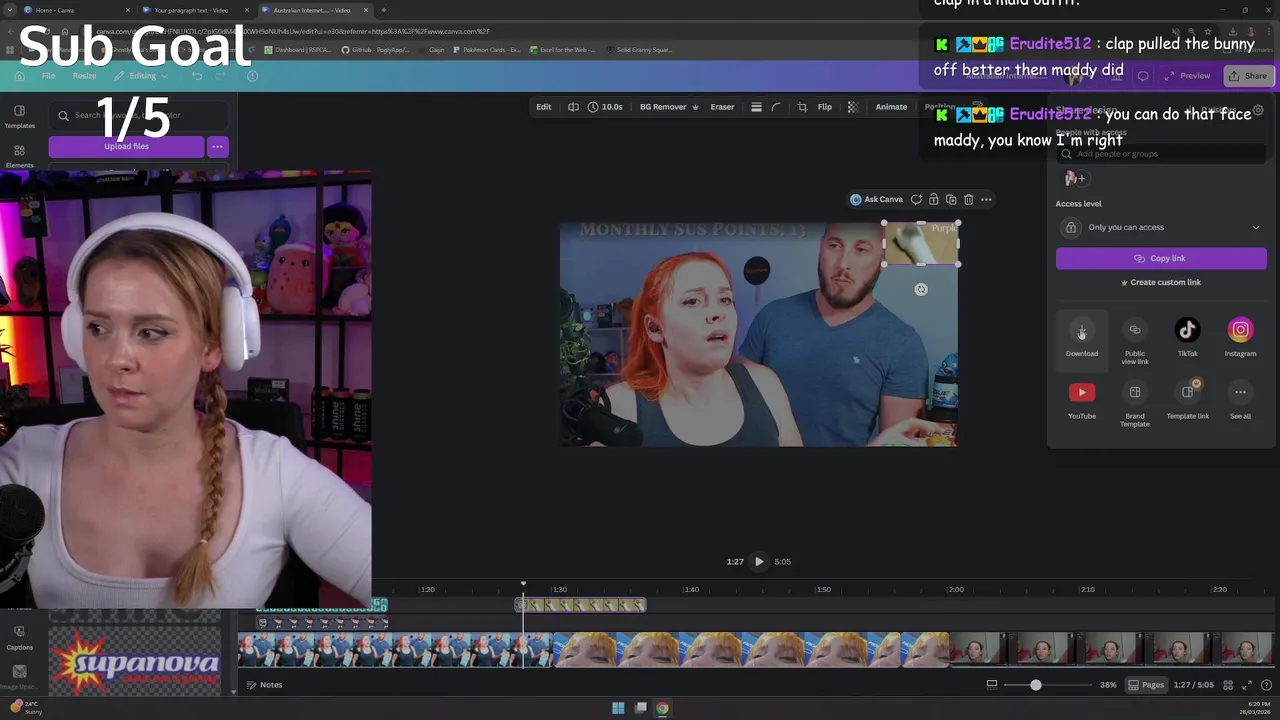
Task: Switch to 'Home - Canva' browser tab
Action: click(x=75, y=10)
